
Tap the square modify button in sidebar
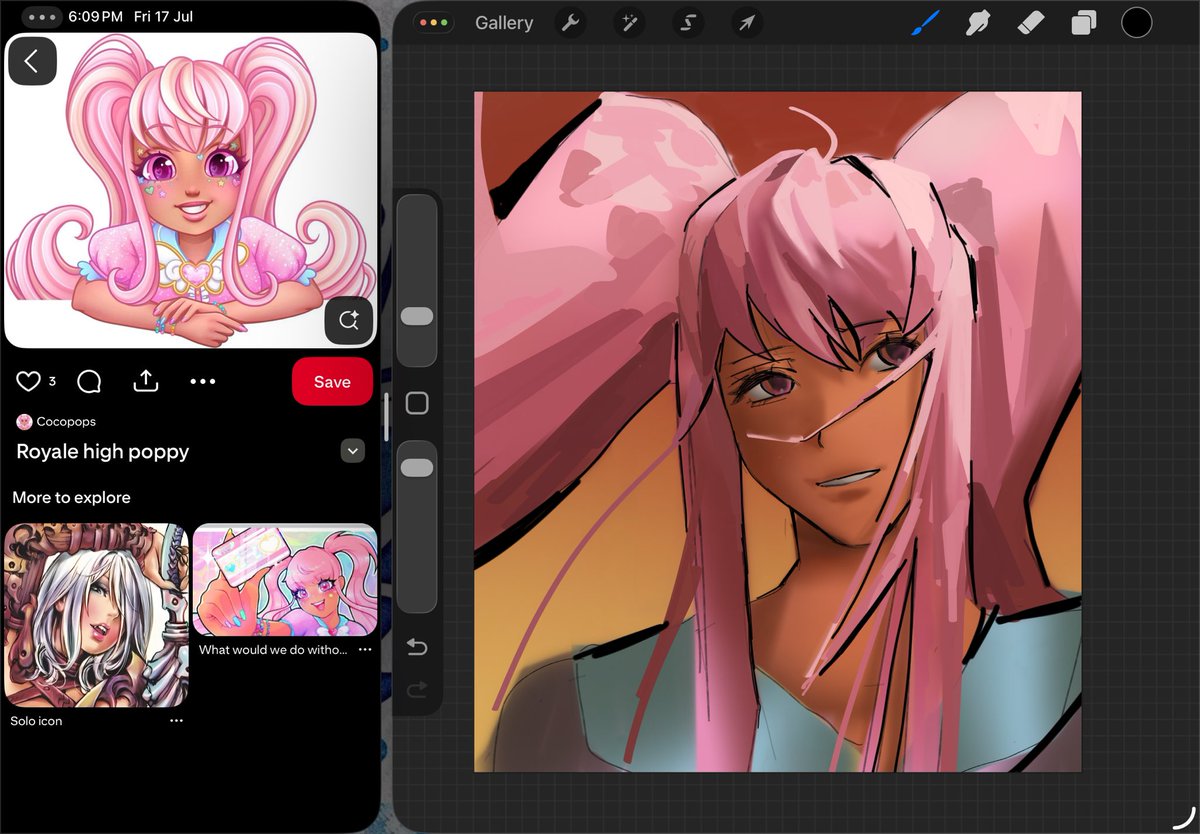coord(417,403)
